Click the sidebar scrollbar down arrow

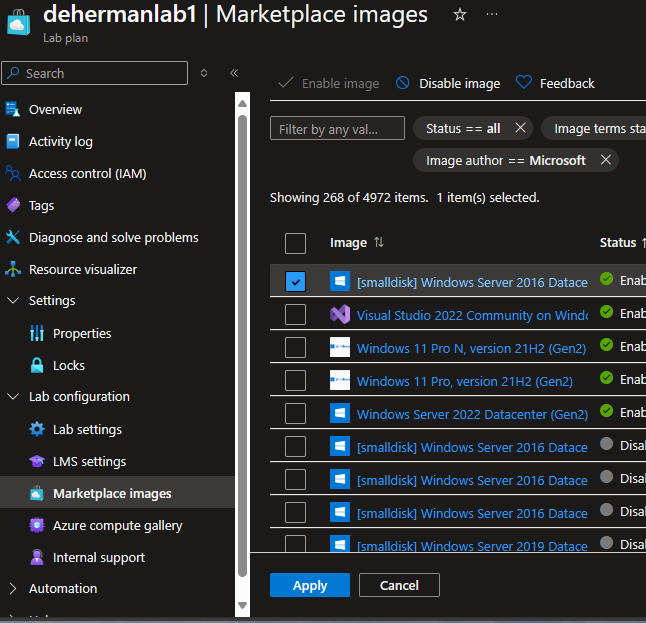pyautogui.click(x=242, y=605)
